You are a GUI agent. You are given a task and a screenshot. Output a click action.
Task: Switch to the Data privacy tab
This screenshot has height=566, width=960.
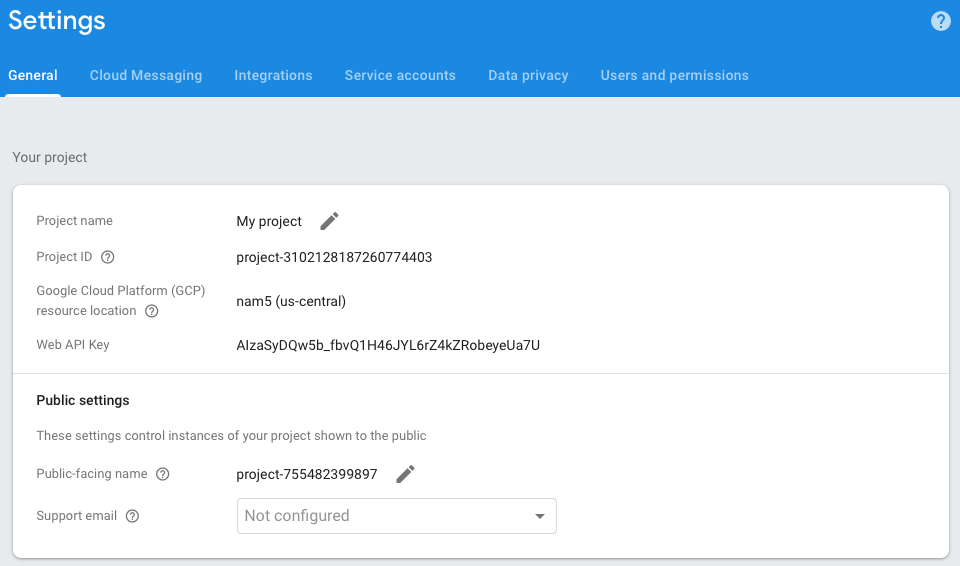[528, 75]
